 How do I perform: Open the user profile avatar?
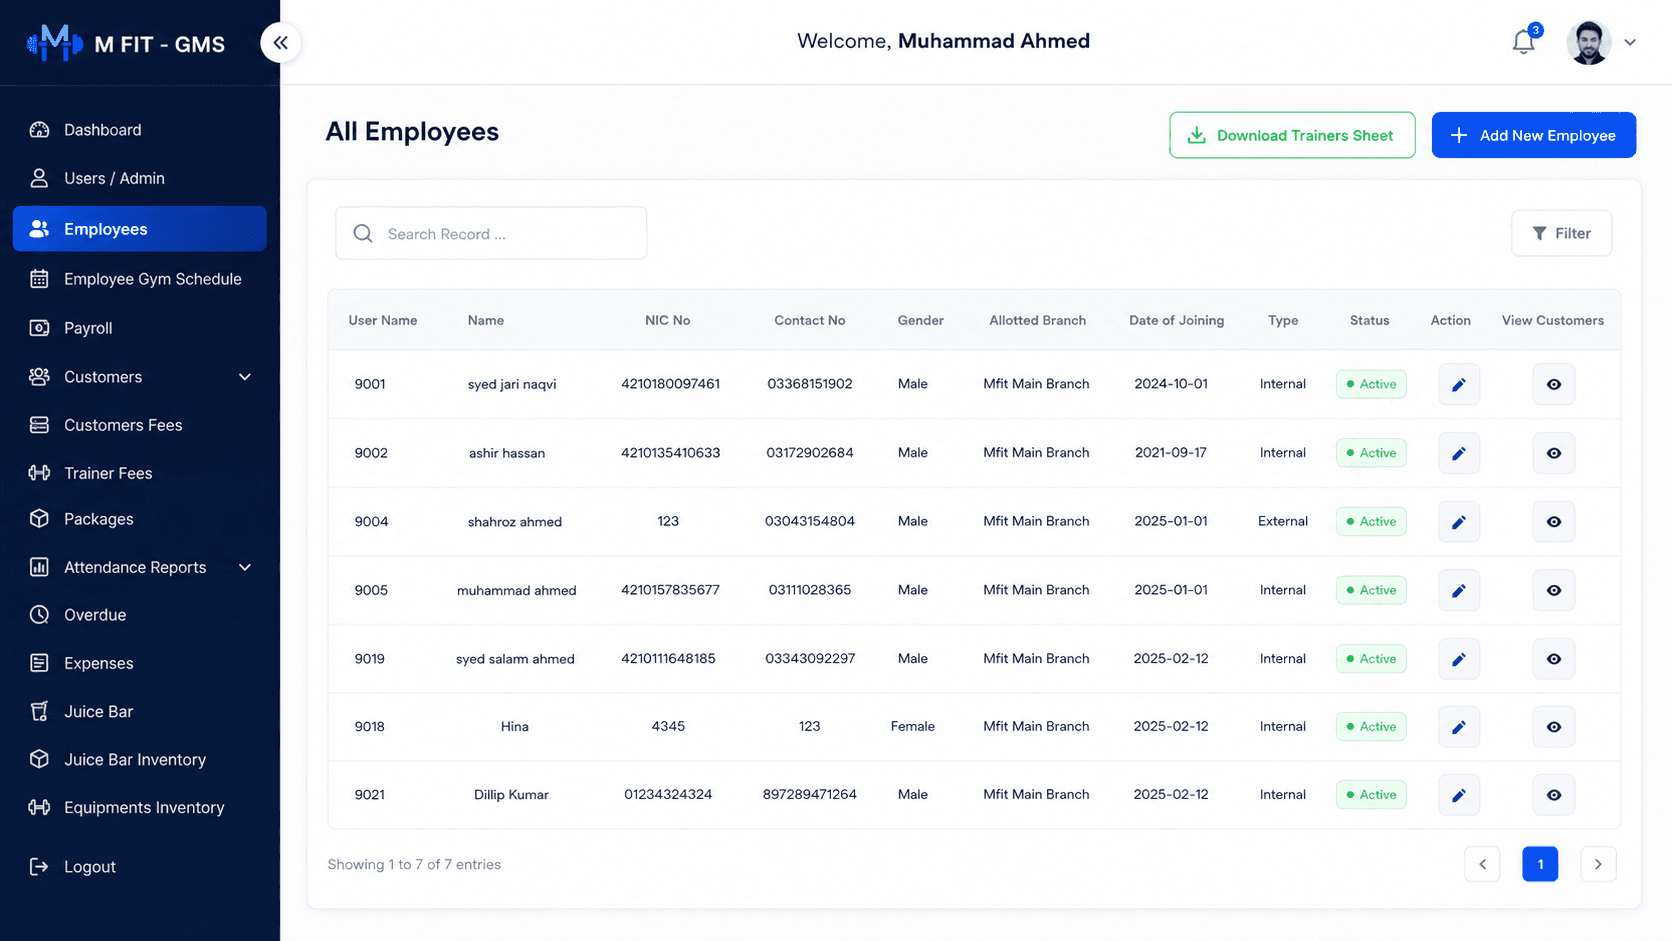[1588, 42]
